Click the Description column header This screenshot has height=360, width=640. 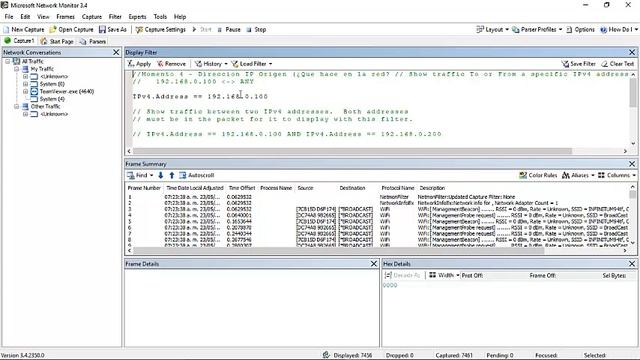coord(432,188)
